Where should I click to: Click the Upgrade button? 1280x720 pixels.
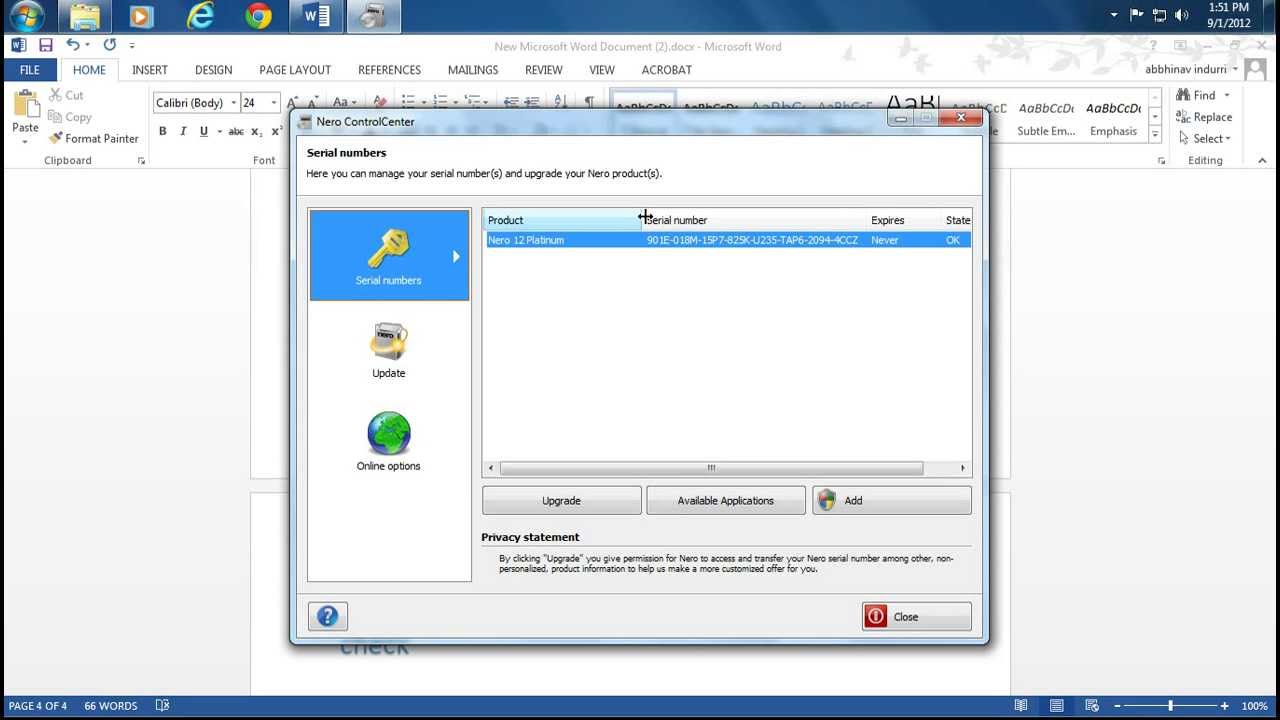pyautogui.click(x=561, y=500)
